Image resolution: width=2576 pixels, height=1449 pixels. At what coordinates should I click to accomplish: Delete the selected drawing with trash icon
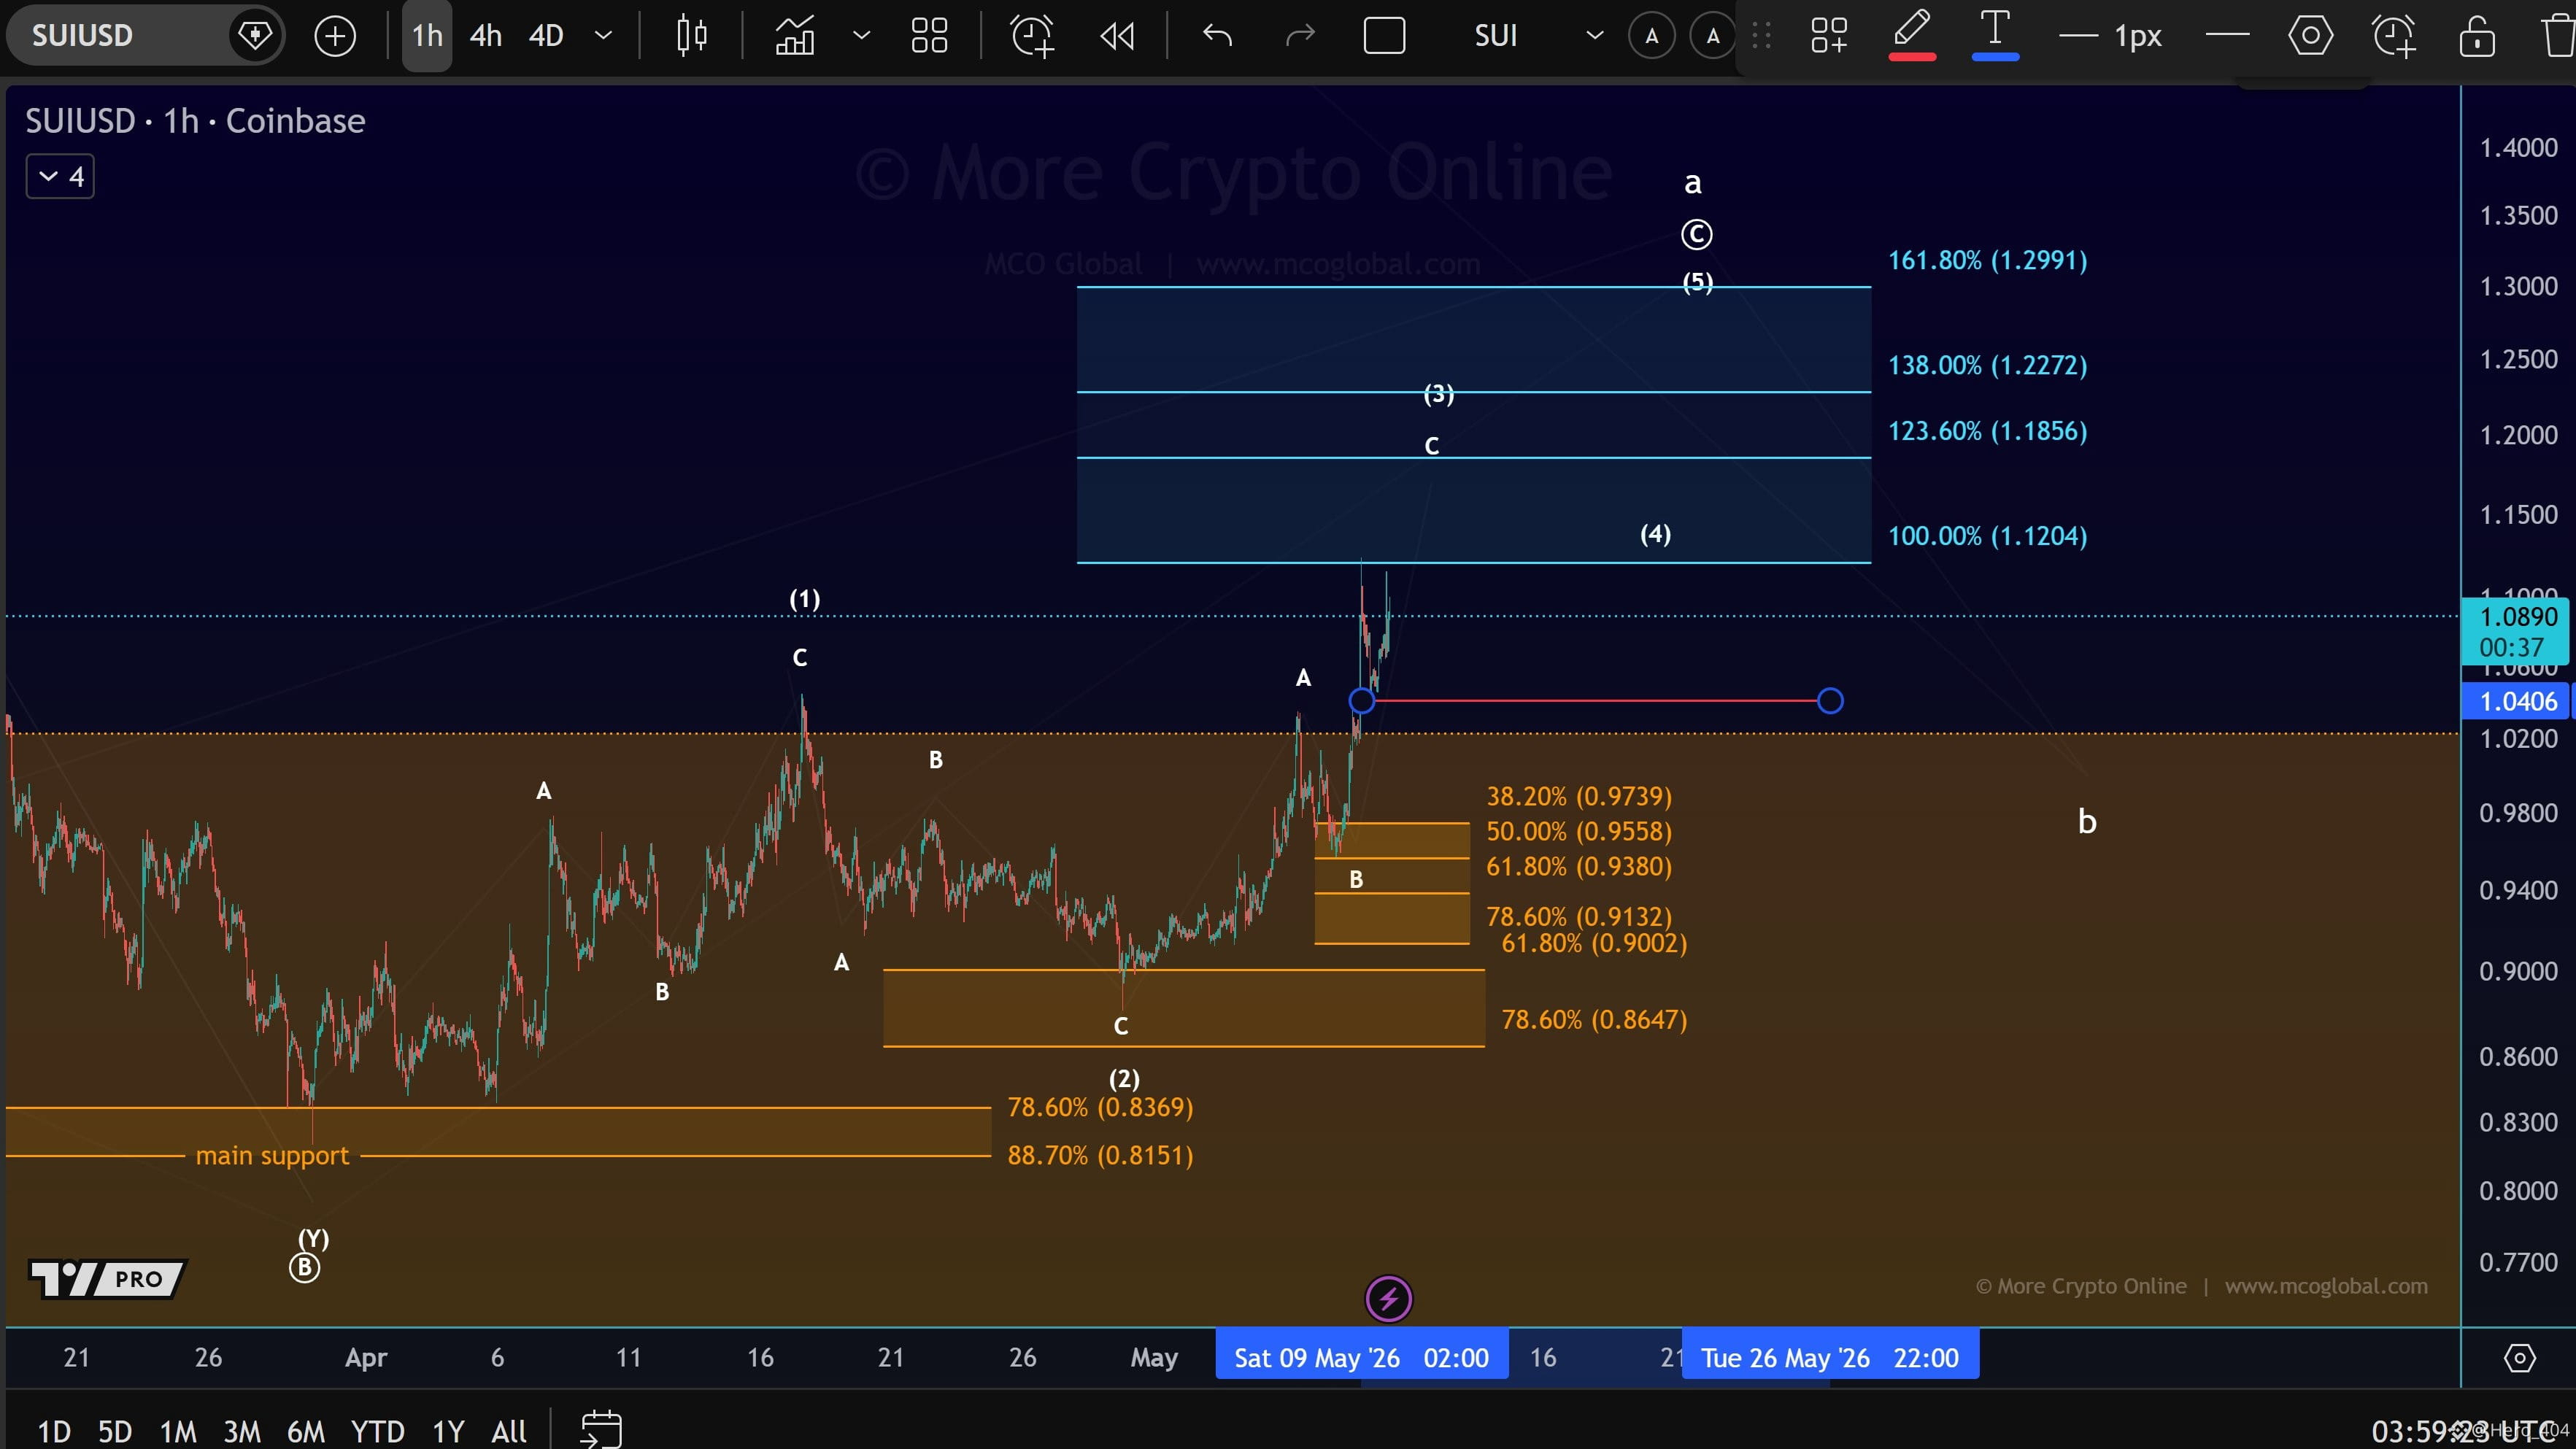[2556, 36]
